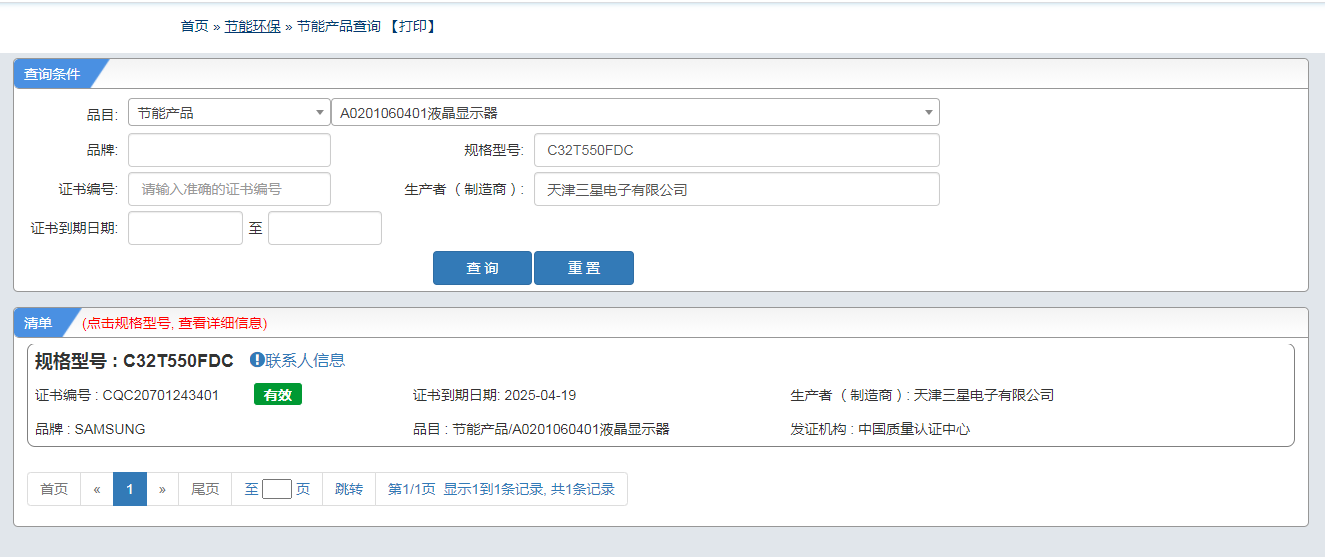Screen dimensions: 1325x557
Task: Click the green 有效 status badge
Action: (278, 395)
